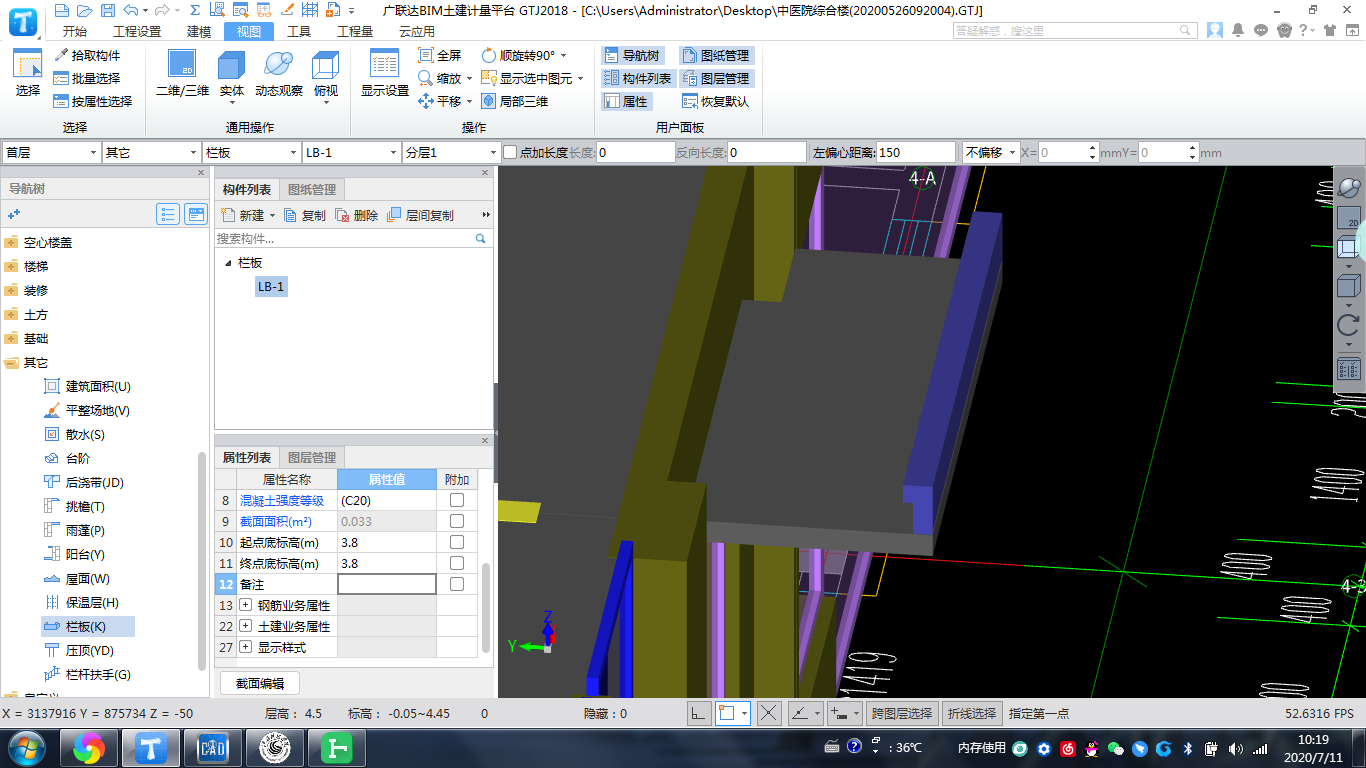
Task: Open the 工程设置 ribbon tab
Action: [x=137, y=31]
